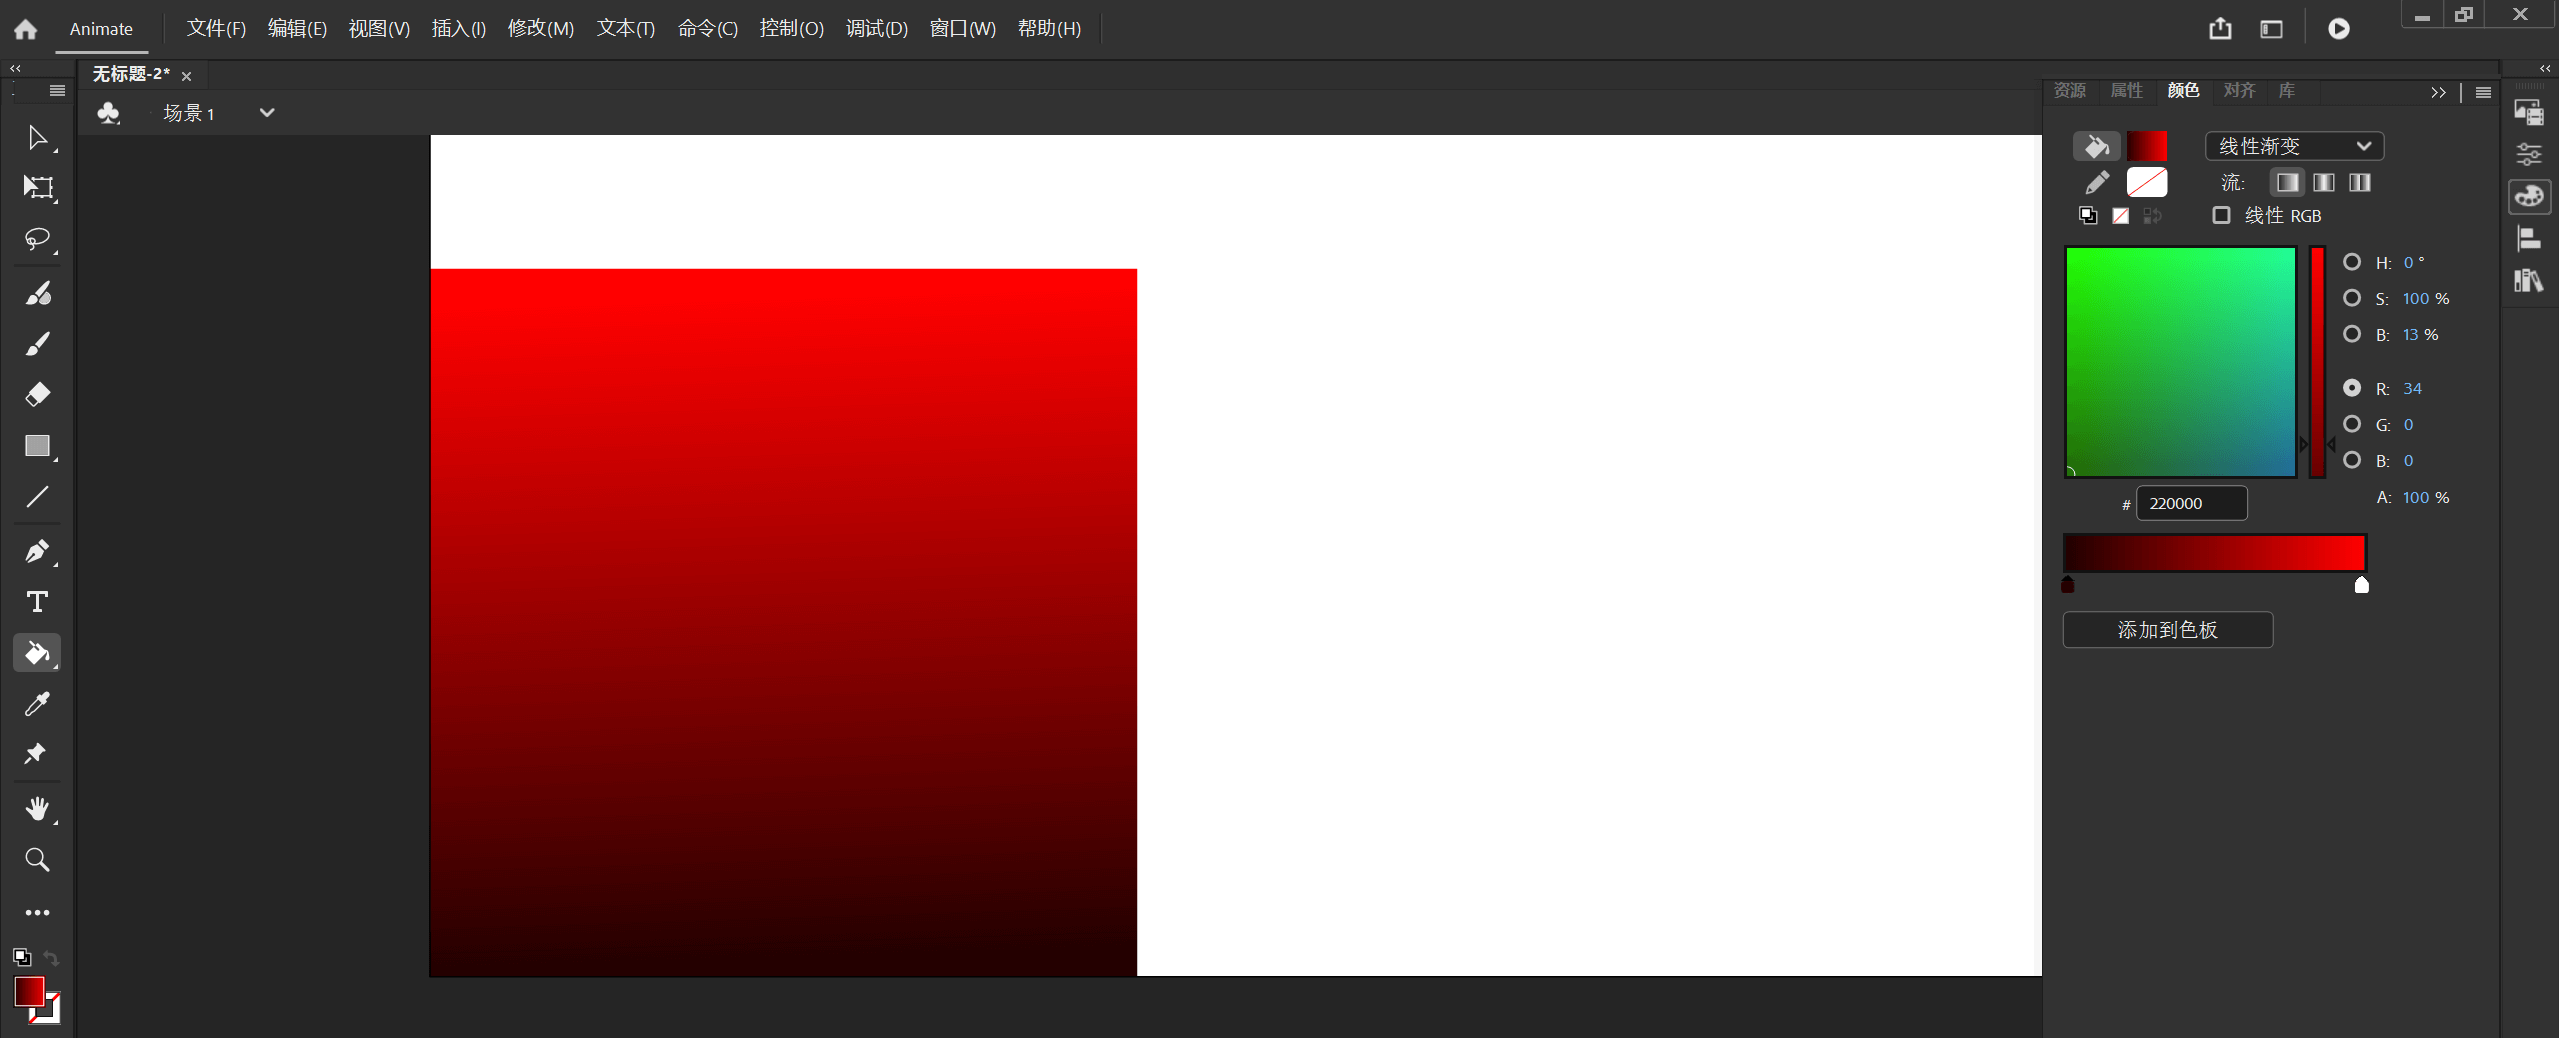The image size is (2559, 1038).
Task: Click the Test Movie play button
Action: point(2338,29)
